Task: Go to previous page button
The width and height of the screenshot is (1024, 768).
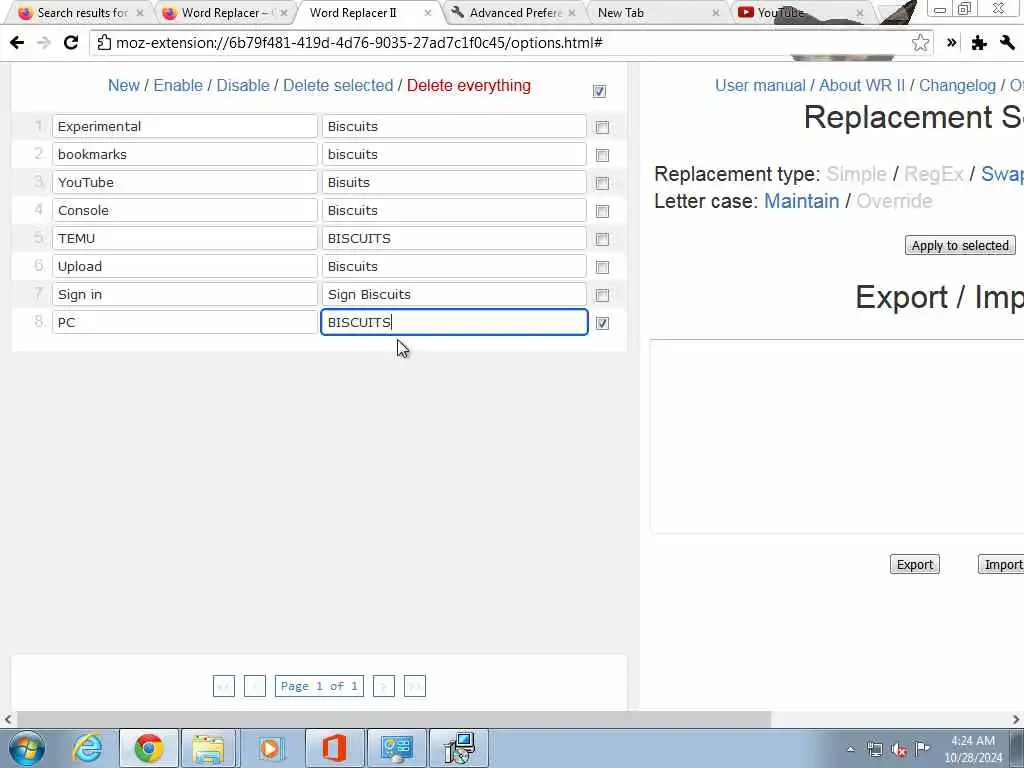Action: [x=255, y=686]
